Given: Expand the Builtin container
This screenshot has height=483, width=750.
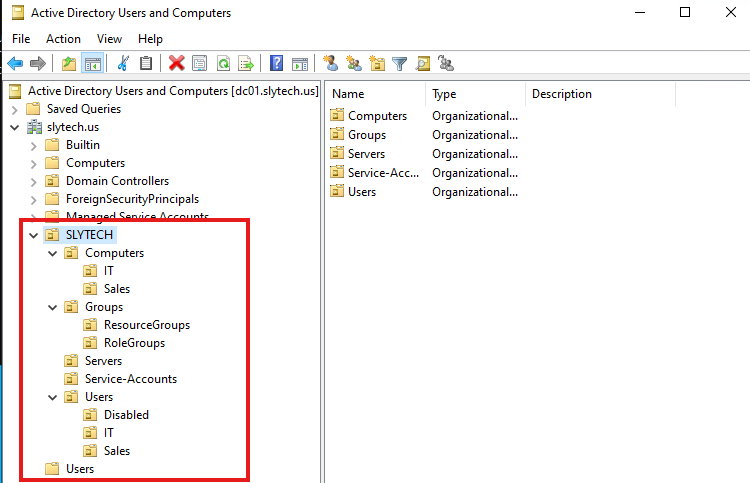Looking at the screenshot, I should pyautogui.click(x=34, y=145).
